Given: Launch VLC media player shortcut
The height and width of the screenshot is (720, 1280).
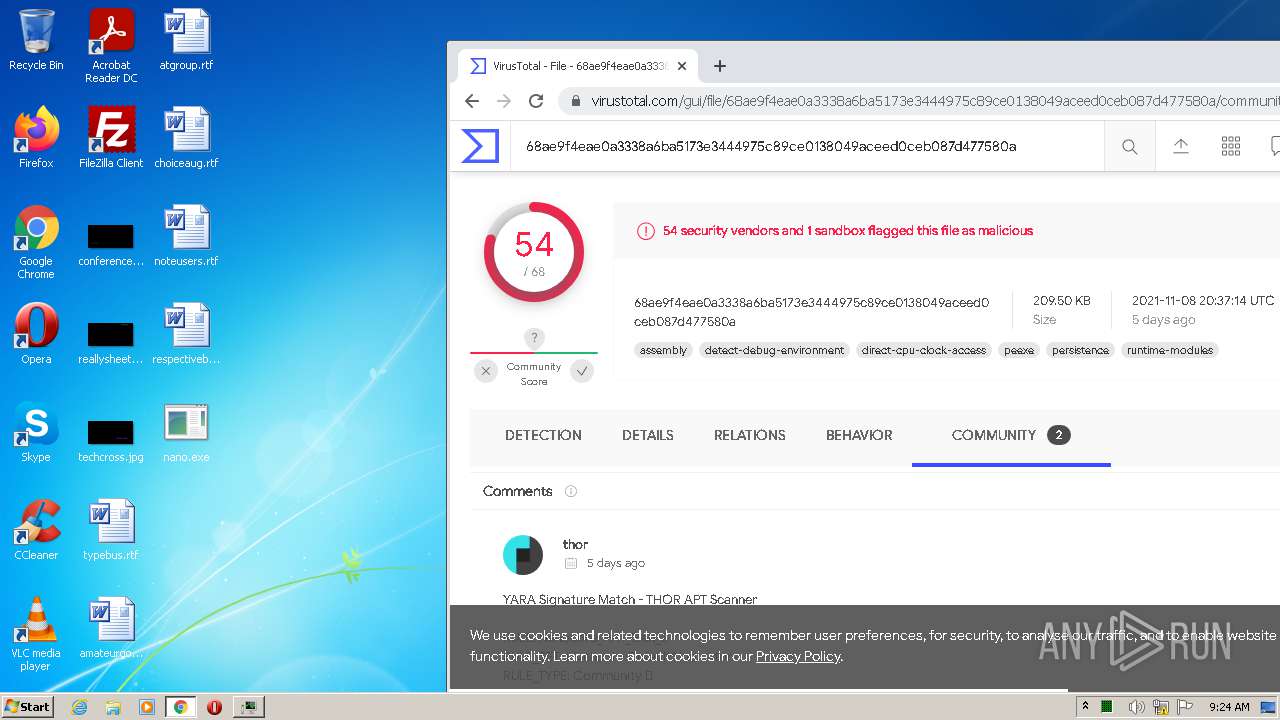Looking at the screenshot, I should point(36,634).
